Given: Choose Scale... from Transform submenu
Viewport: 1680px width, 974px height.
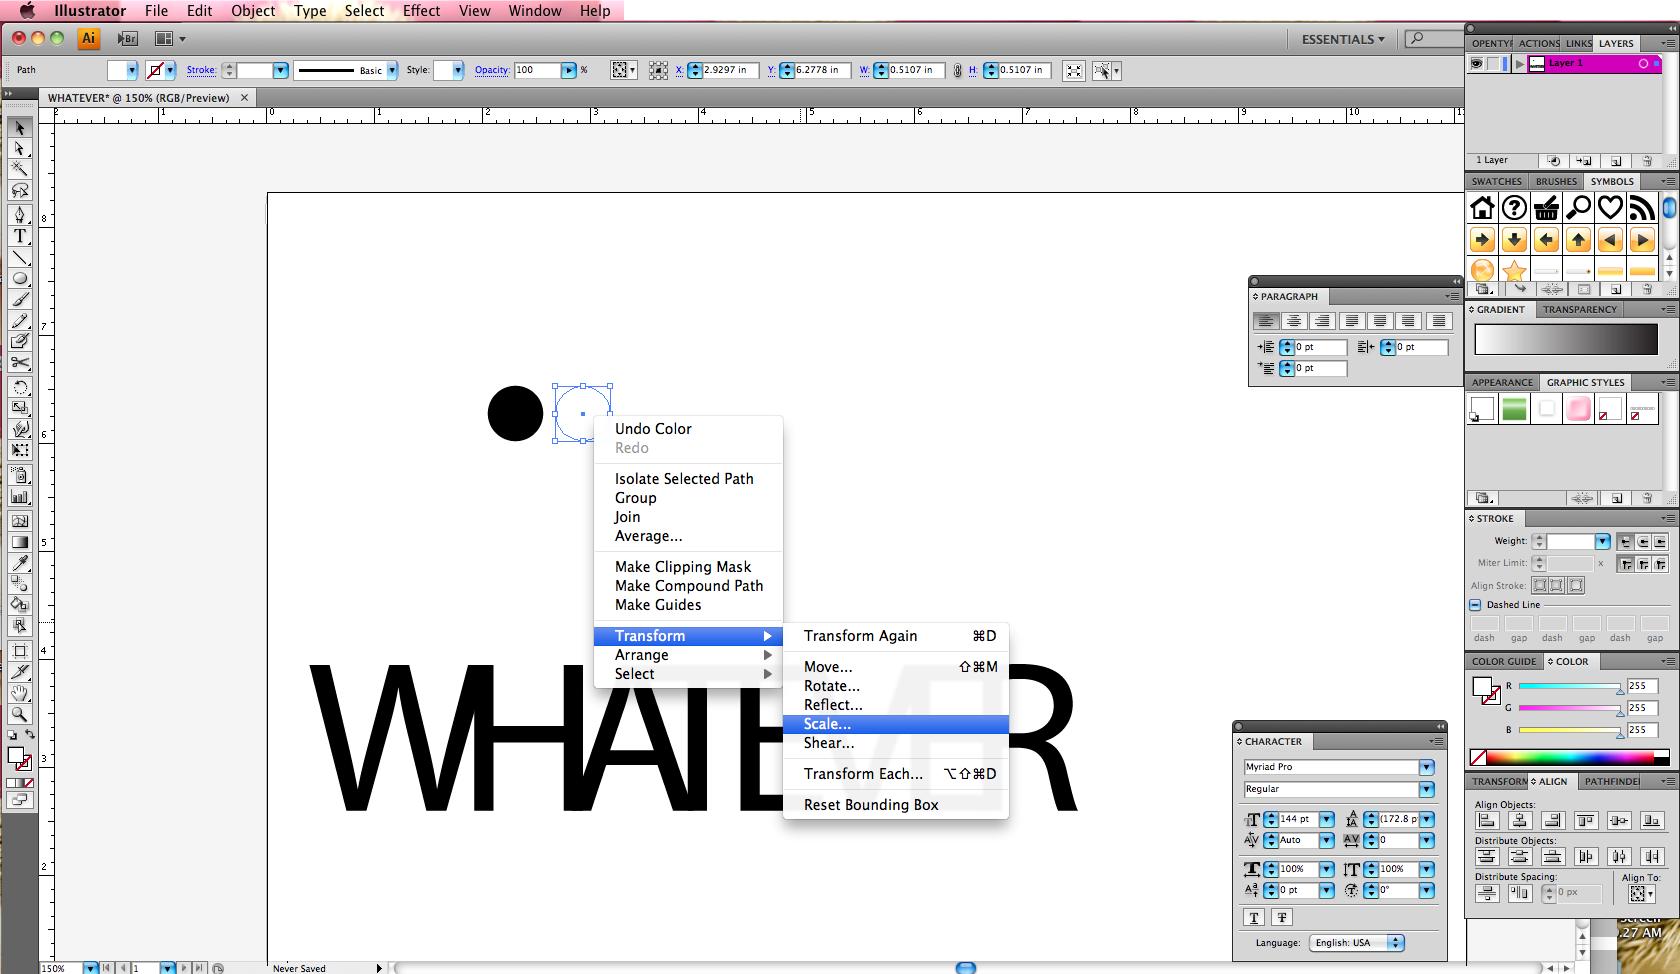Looking at the screenshot, I should tap(896, 724).
